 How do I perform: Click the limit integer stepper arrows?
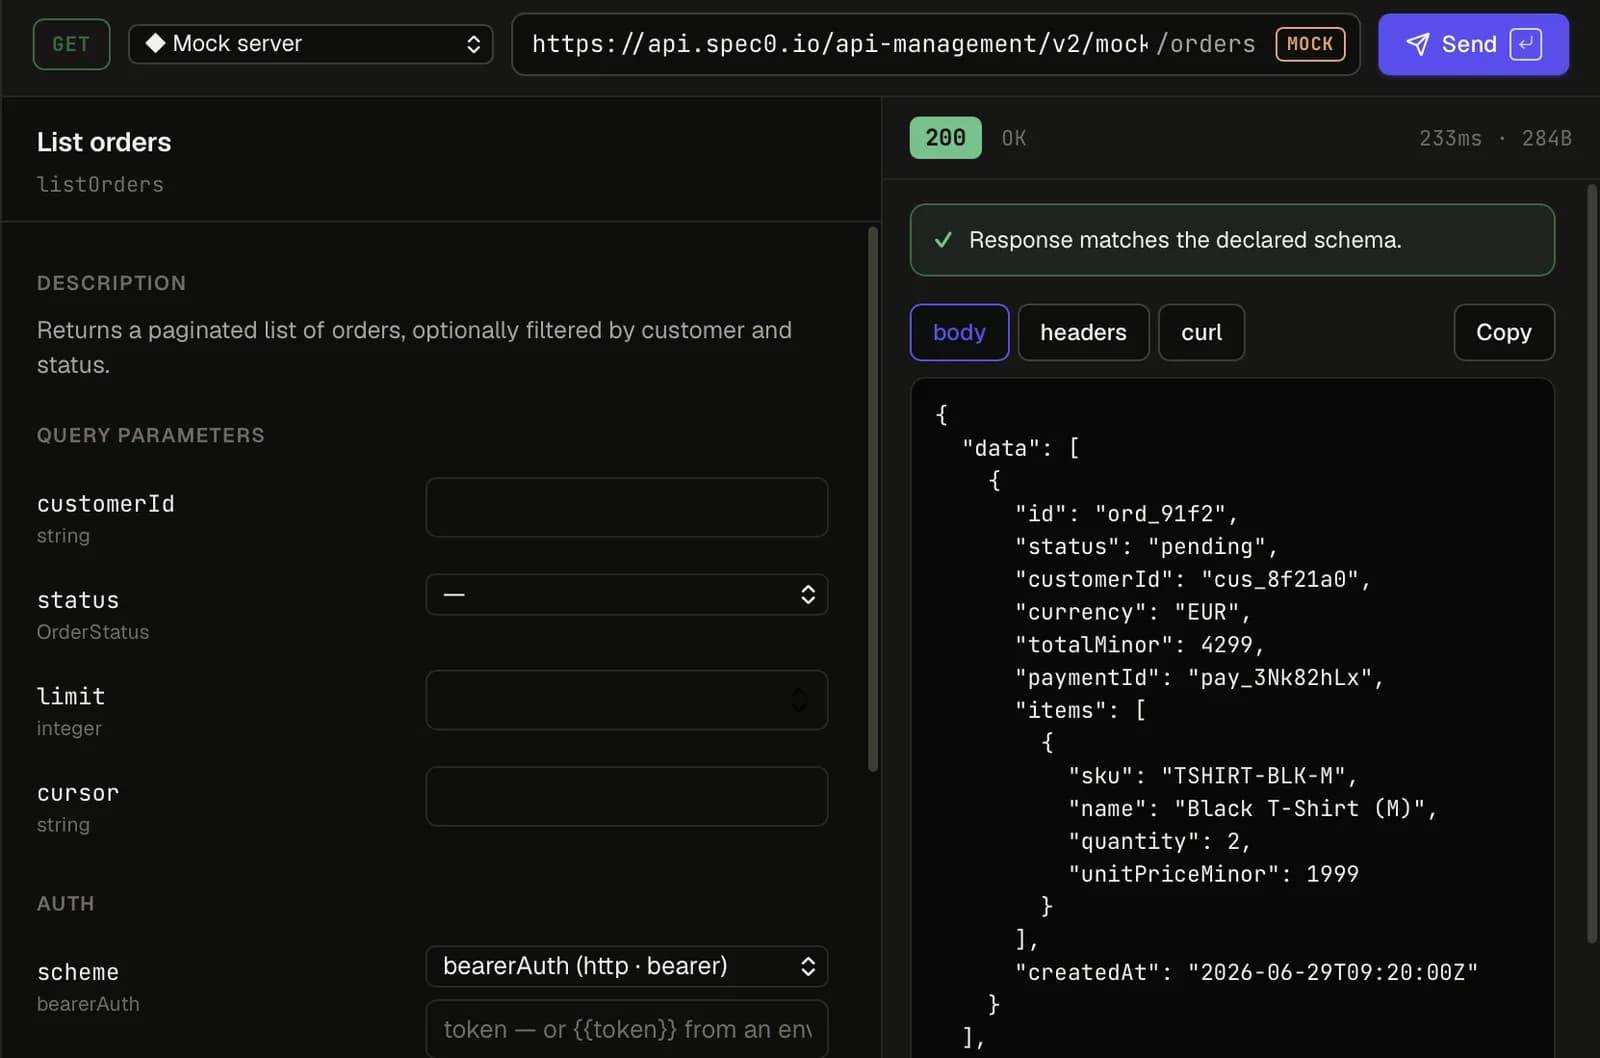tap(799, 700)
